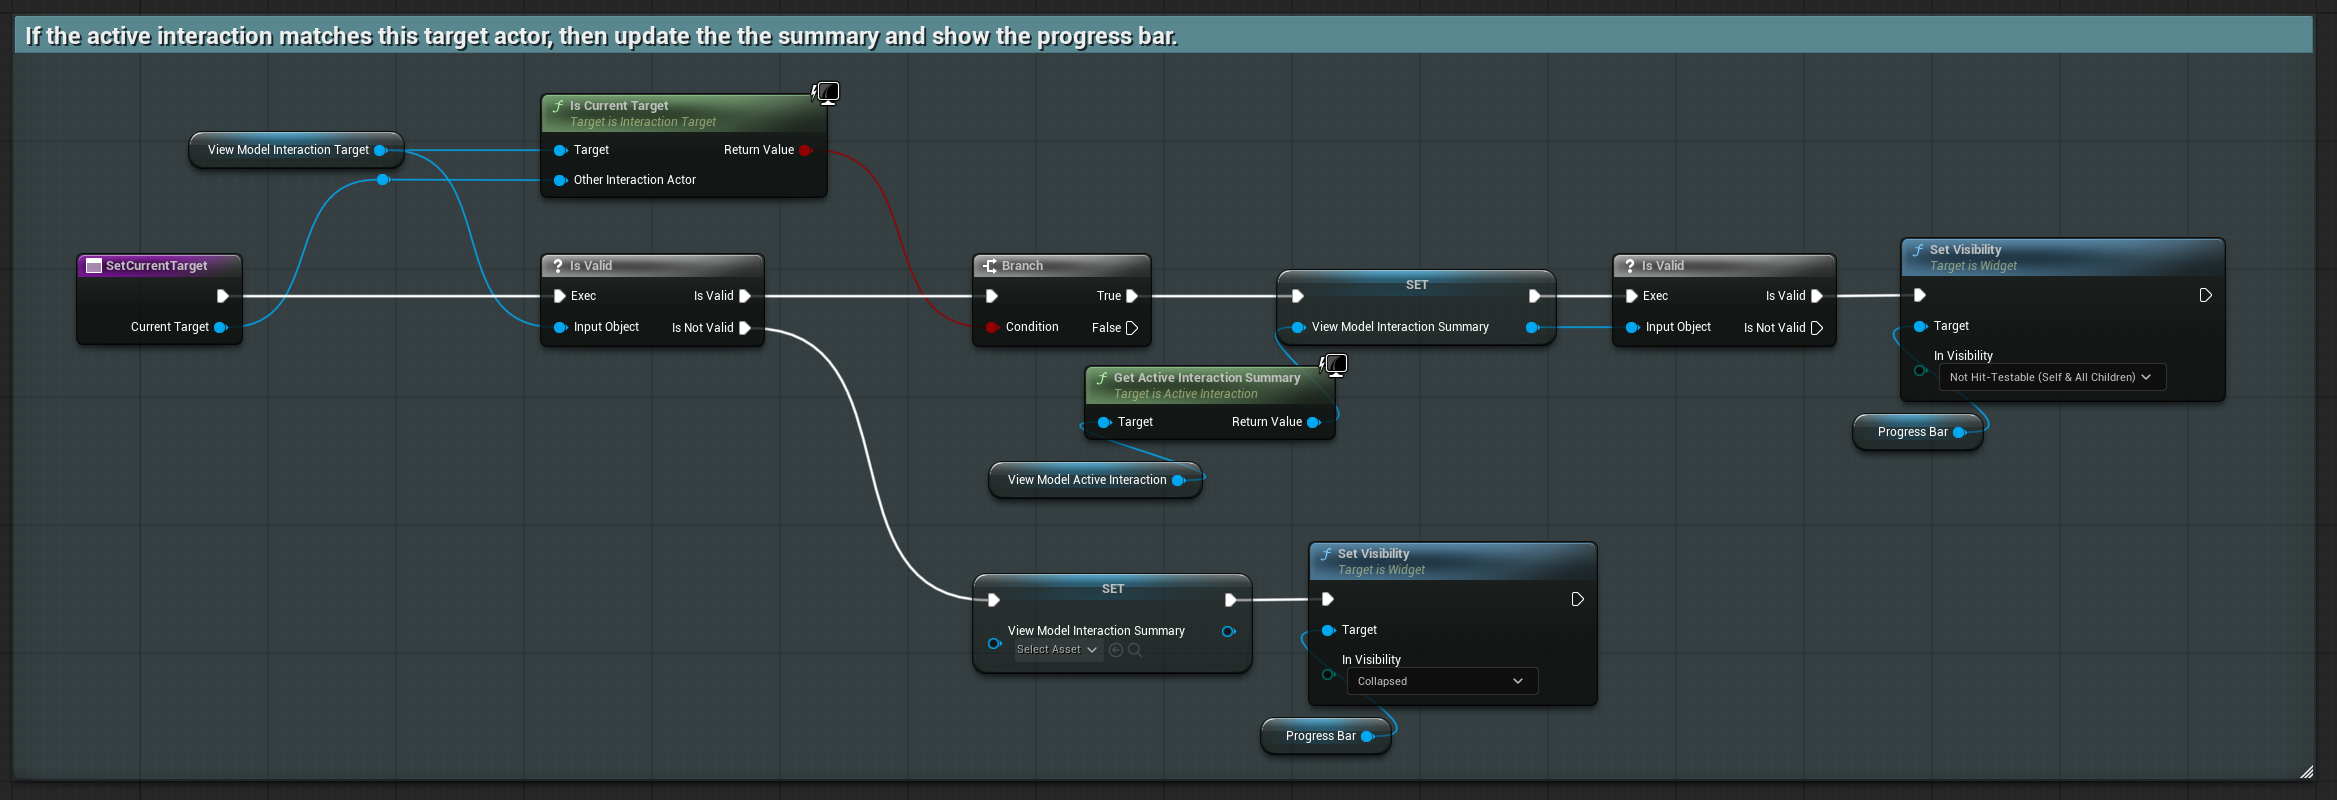Screen dimensions: 2337x800
Task: Select the View Model Active Interaction node
Action: [1086, 480]
